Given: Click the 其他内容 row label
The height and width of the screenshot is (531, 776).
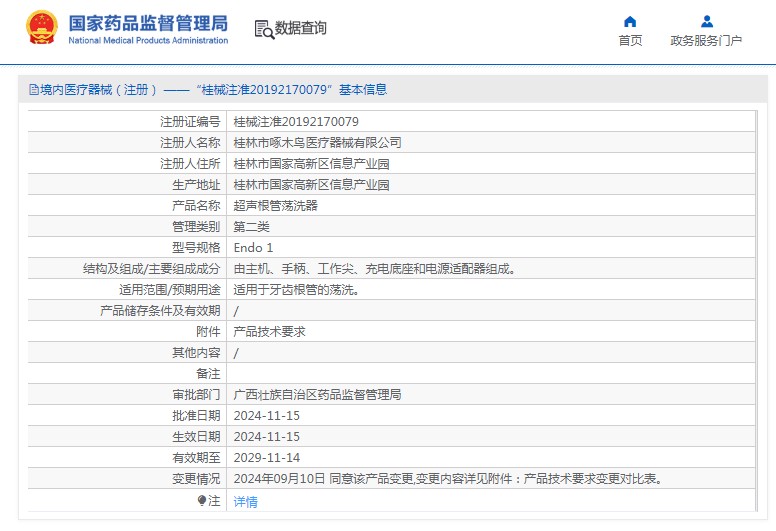Looking at the screenshot, I should (196, 352).
